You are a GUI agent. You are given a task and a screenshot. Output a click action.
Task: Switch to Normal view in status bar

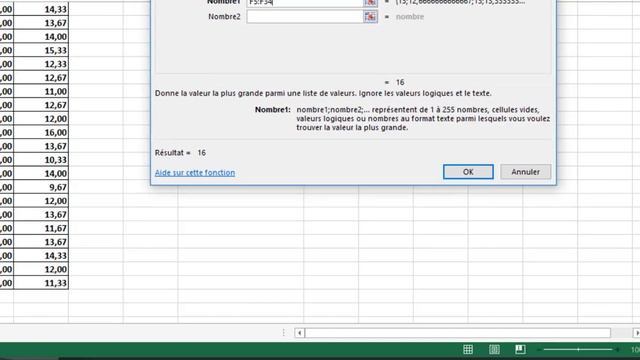pyautogui.click(x=468, y=349)
